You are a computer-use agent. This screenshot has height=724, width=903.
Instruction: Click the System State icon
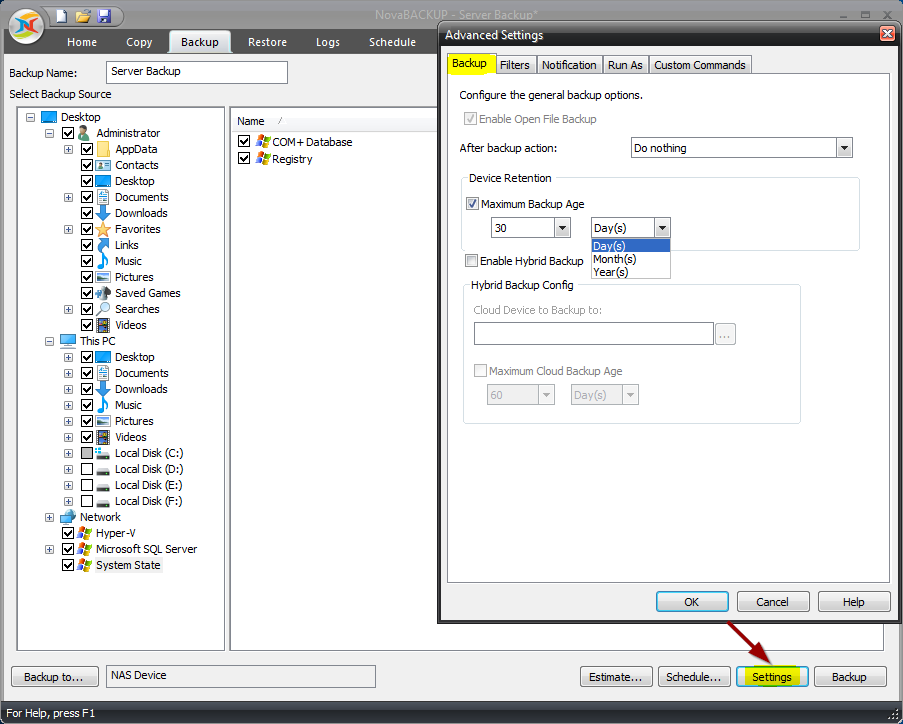pyautogui.click(x=84, y=566)
